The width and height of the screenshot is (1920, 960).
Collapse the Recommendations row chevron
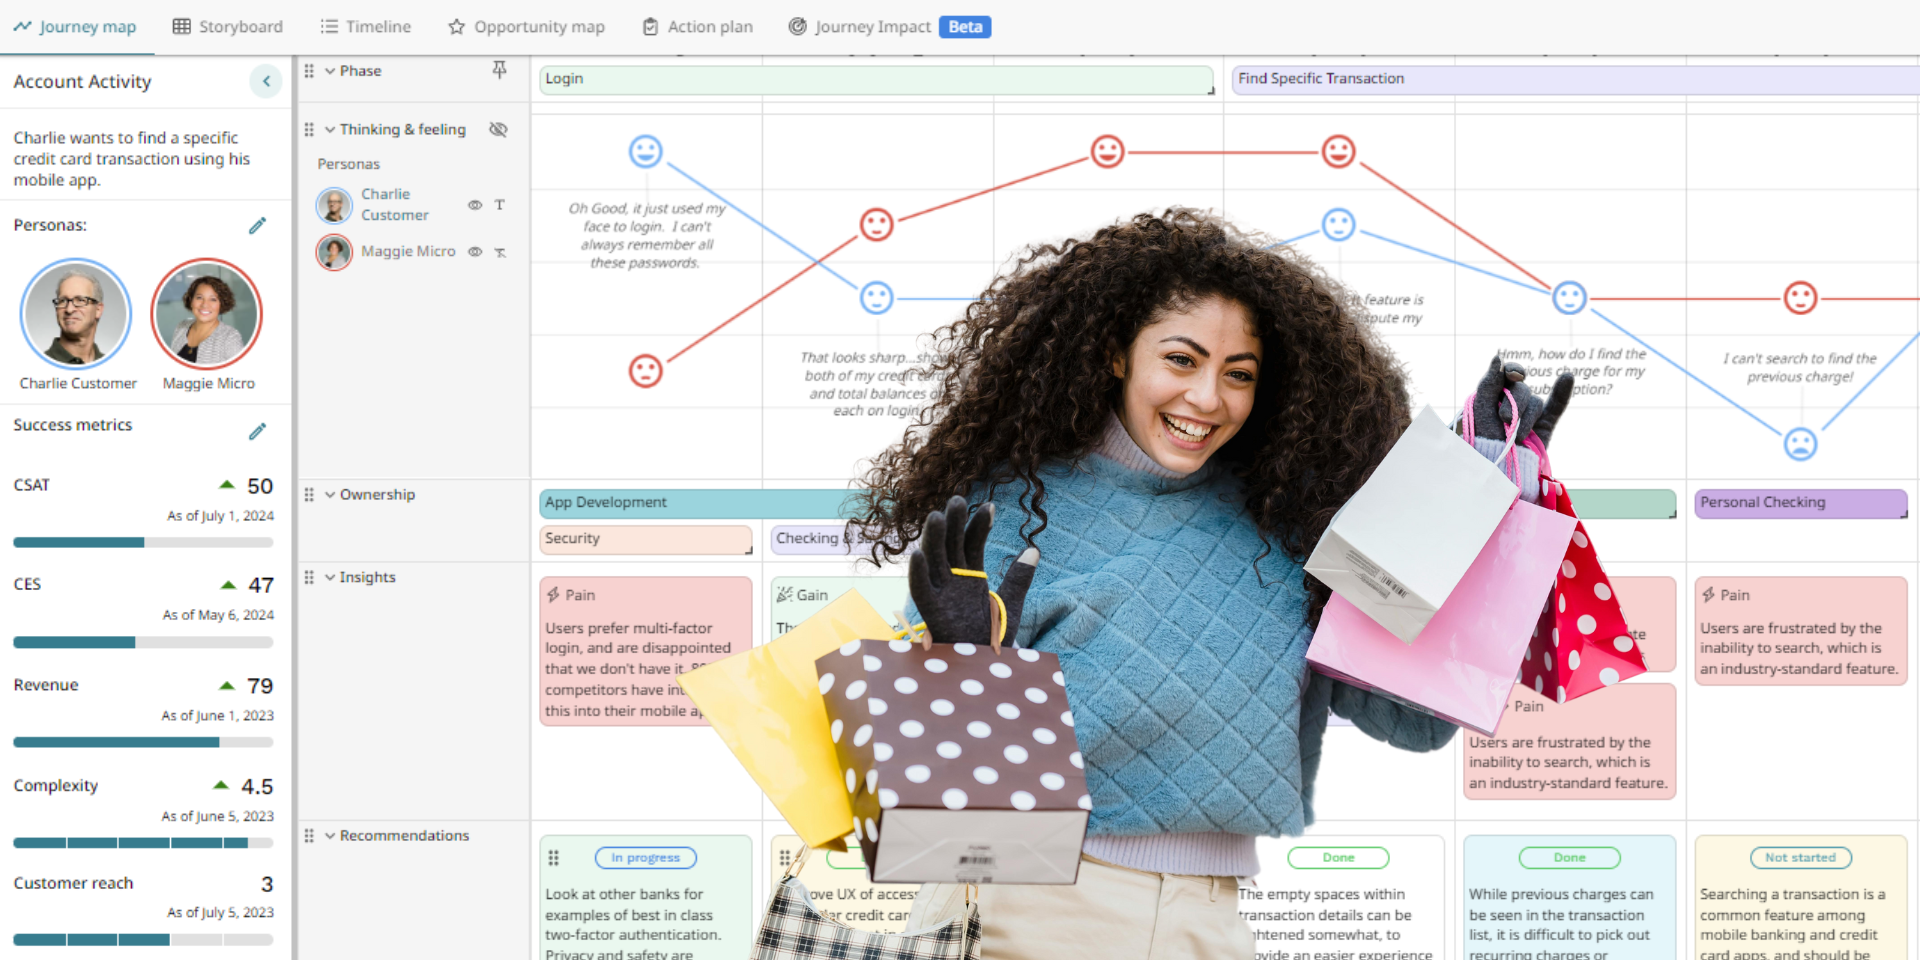329,836
